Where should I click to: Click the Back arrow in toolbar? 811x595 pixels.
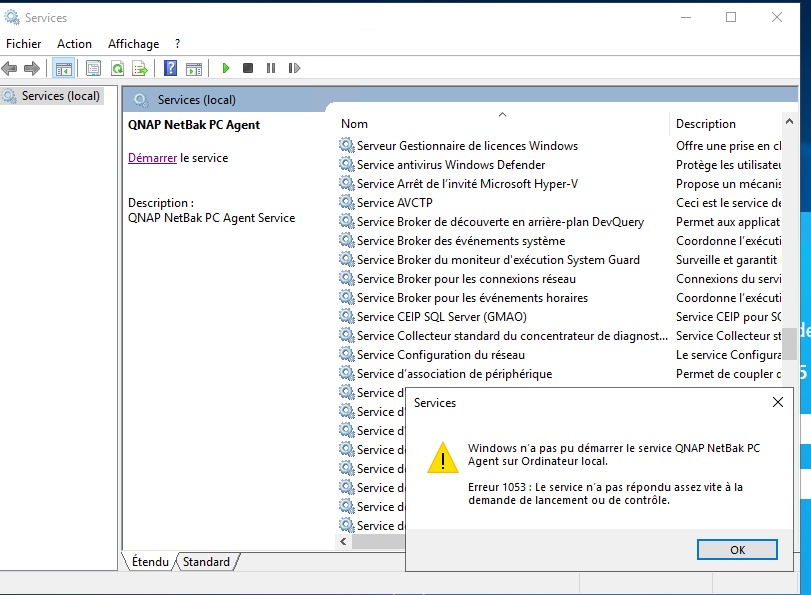click(x=10, y=68)
